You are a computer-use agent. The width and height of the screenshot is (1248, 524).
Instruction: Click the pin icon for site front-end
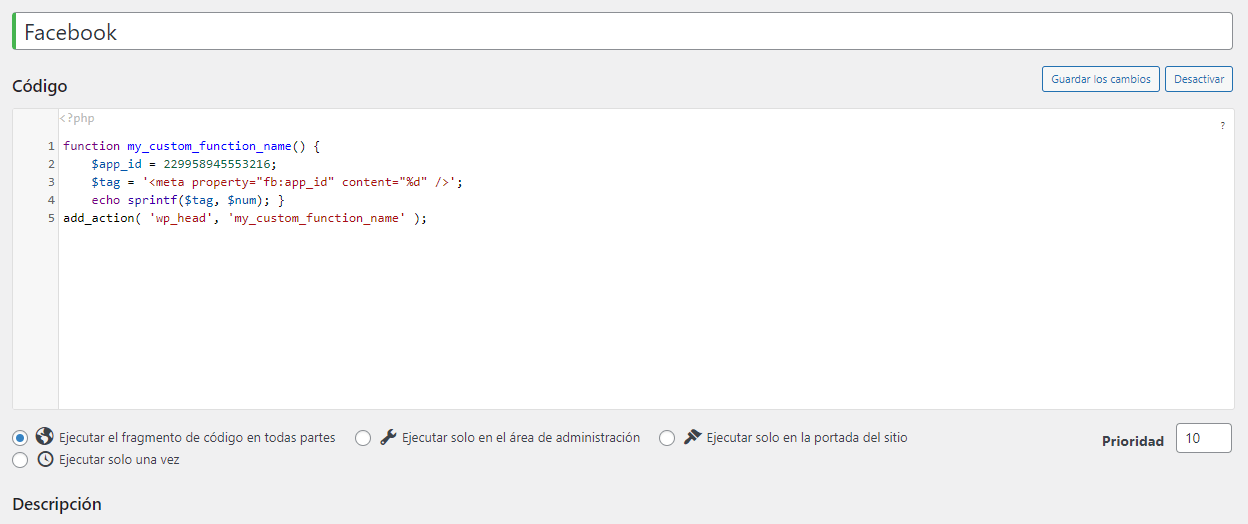[692, 437]
